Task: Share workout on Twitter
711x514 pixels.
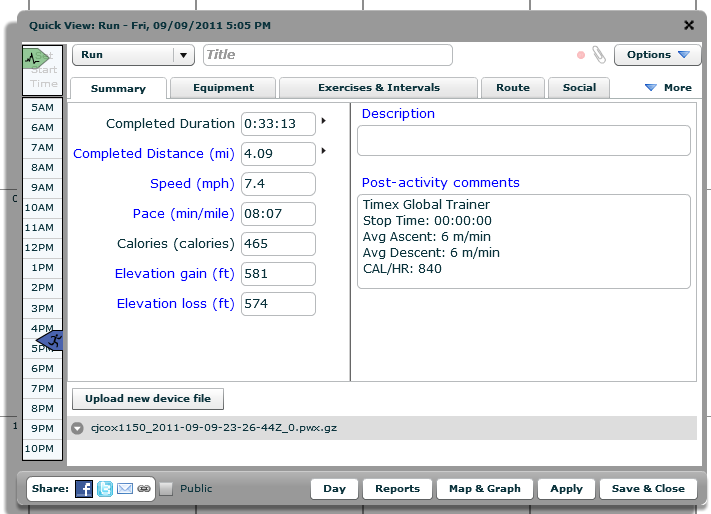Action: (x=105, y=489)
